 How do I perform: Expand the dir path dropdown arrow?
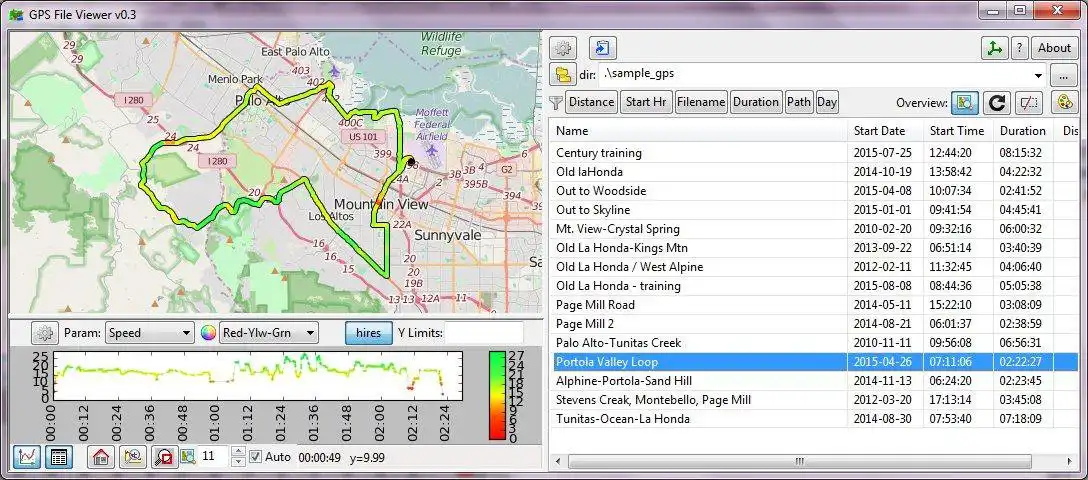pyautogui.click(x=1038, y=75)
